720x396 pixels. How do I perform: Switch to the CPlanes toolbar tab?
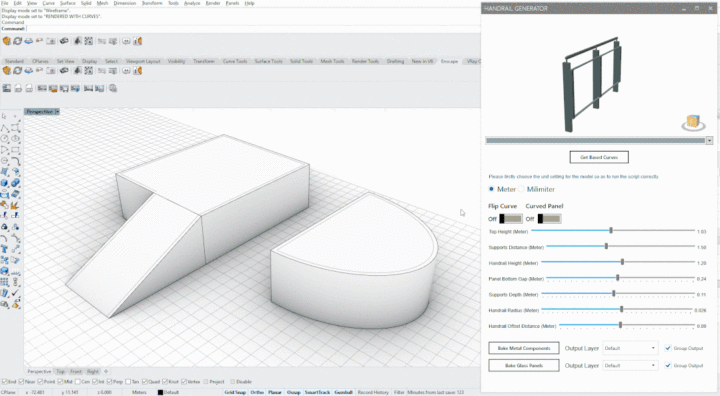(40, 61)
